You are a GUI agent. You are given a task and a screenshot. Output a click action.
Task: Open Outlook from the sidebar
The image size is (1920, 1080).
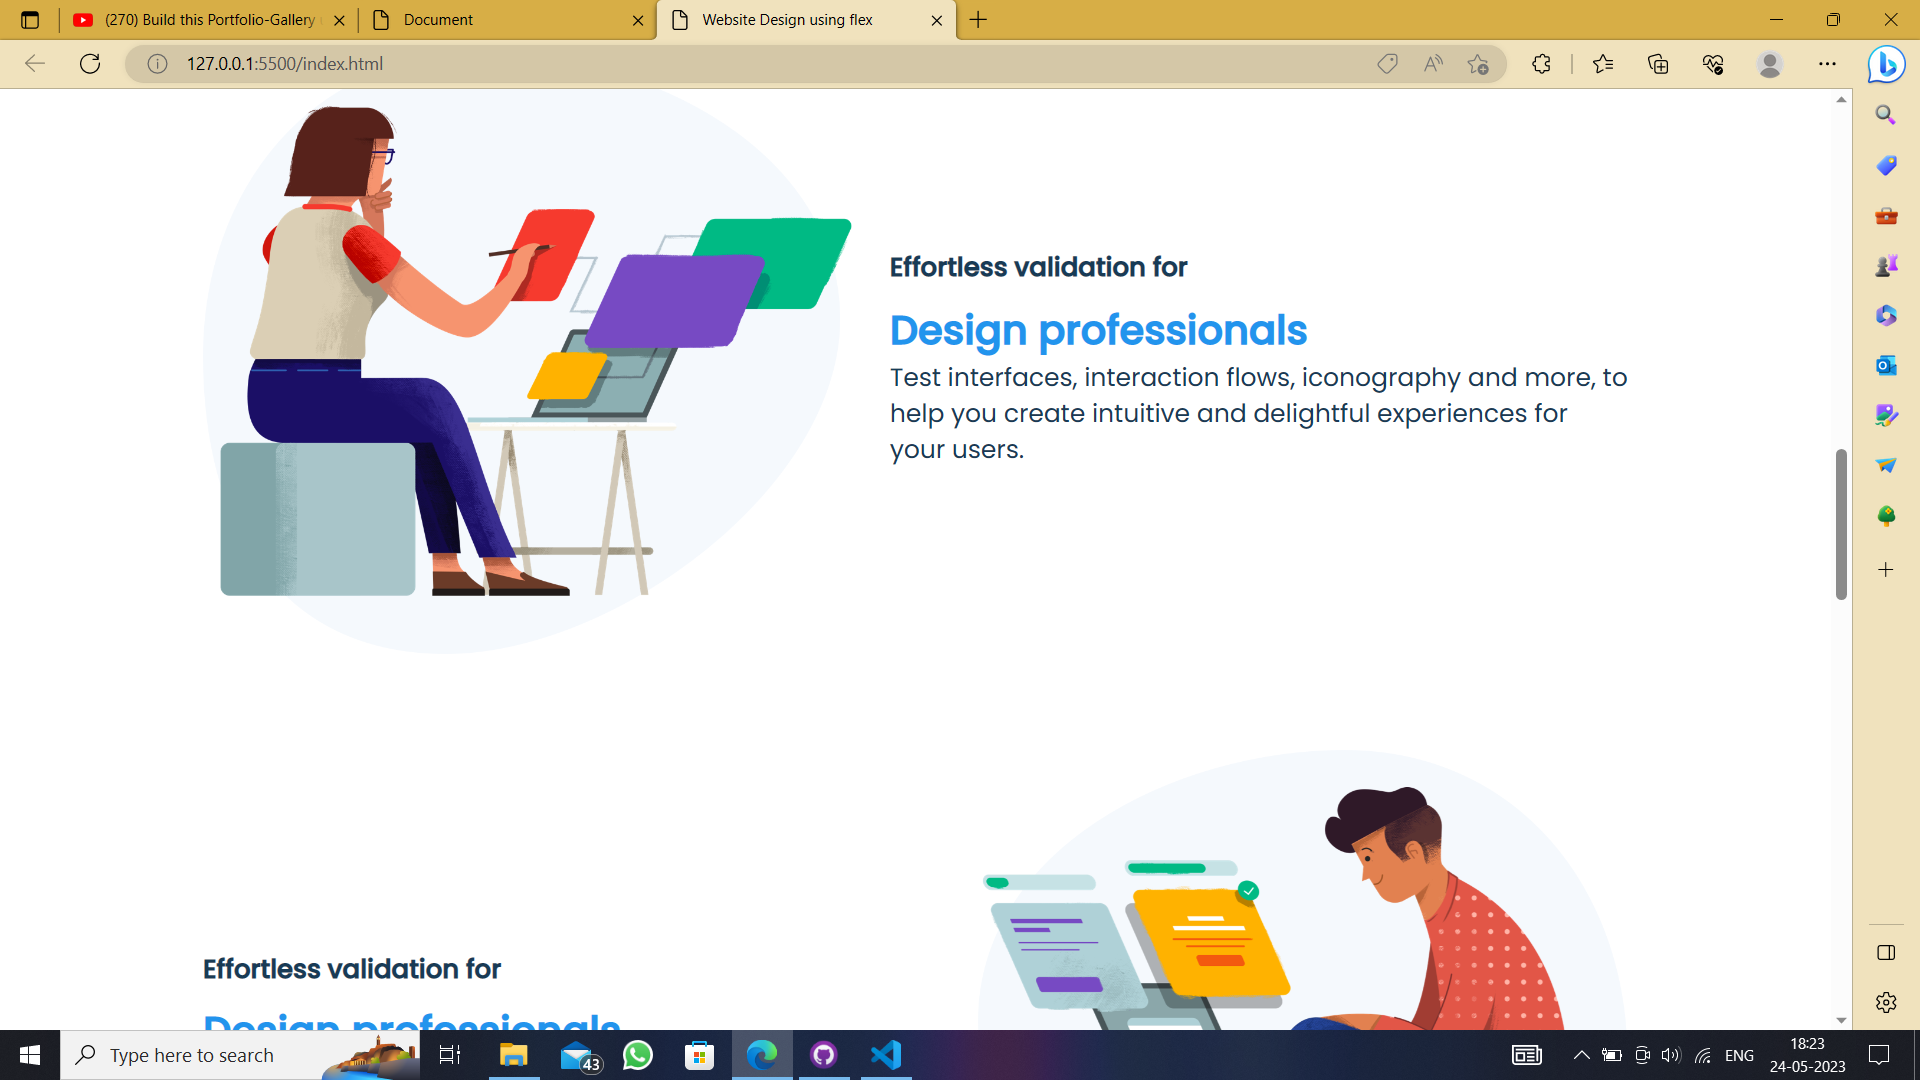click(1886, 365)
